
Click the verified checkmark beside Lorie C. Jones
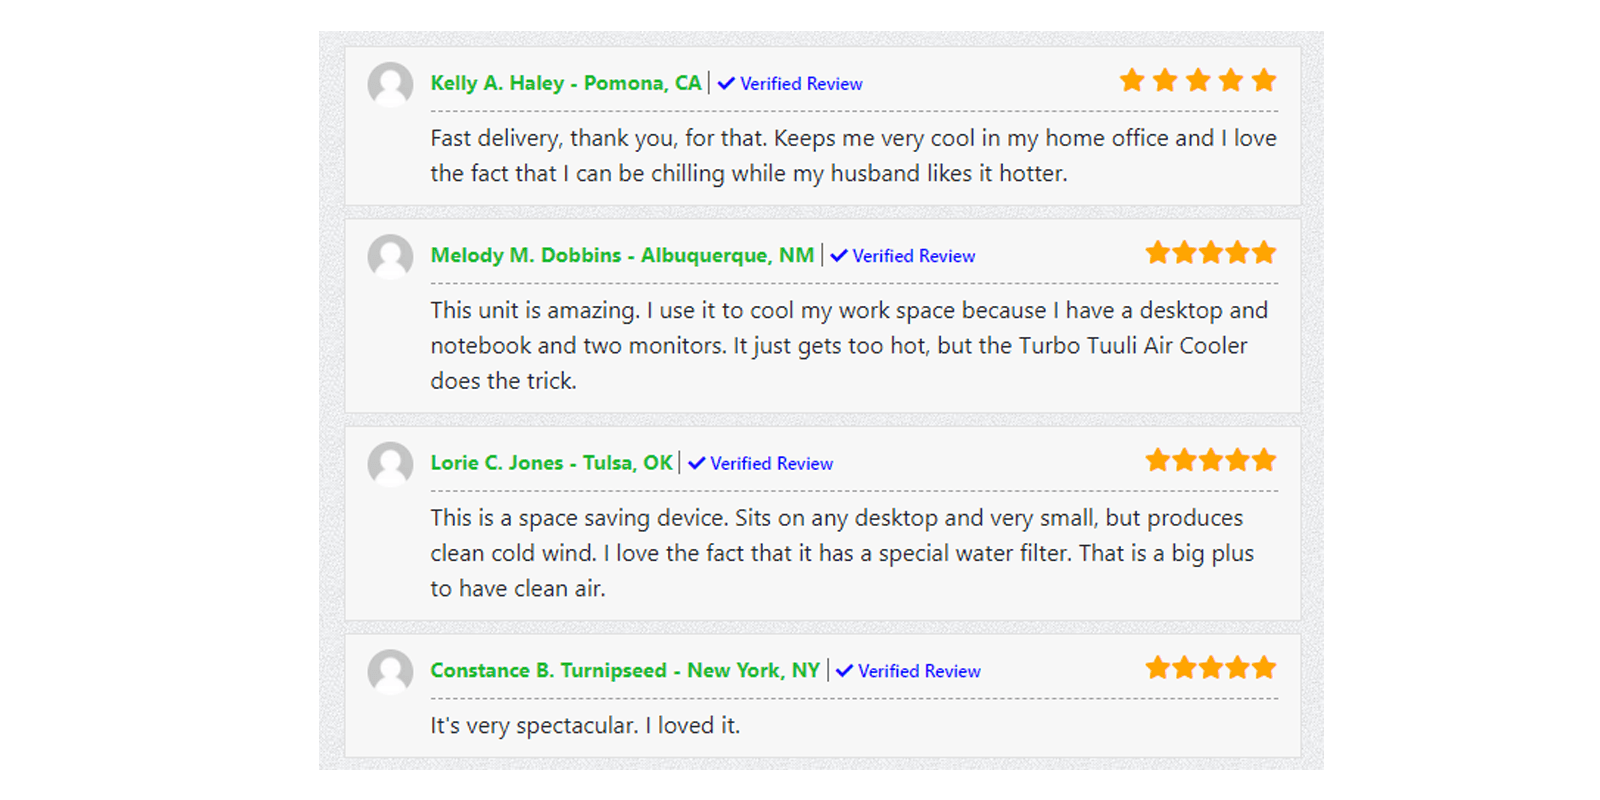click(697, 463)
